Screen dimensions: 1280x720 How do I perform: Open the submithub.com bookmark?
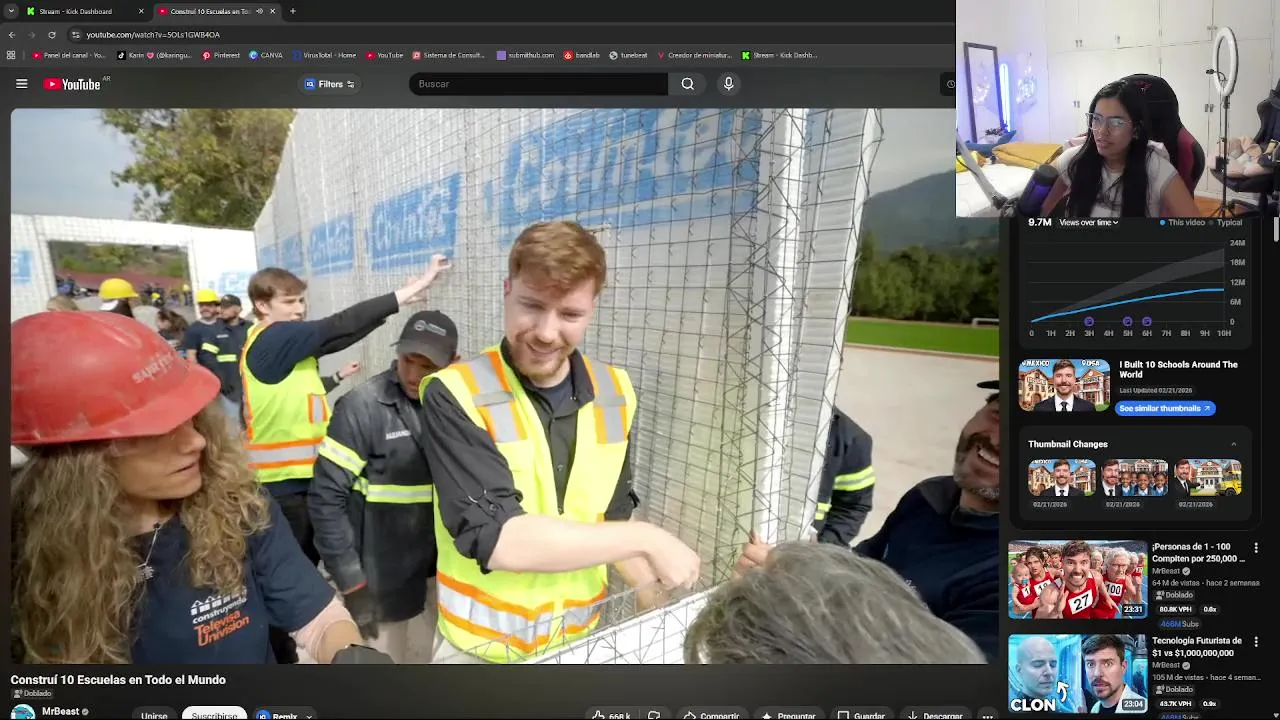(525, 55)
